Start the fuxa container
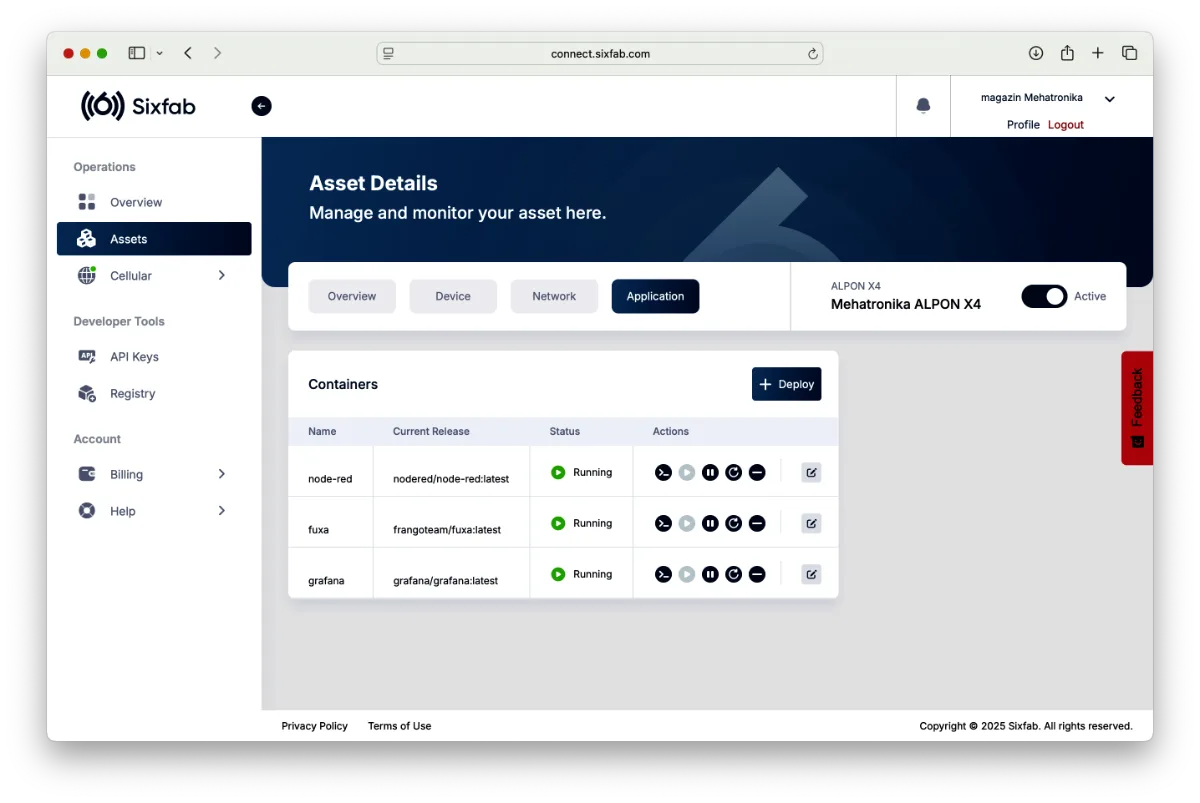This screenshot has height=803, width=1200. coord(686,523)
